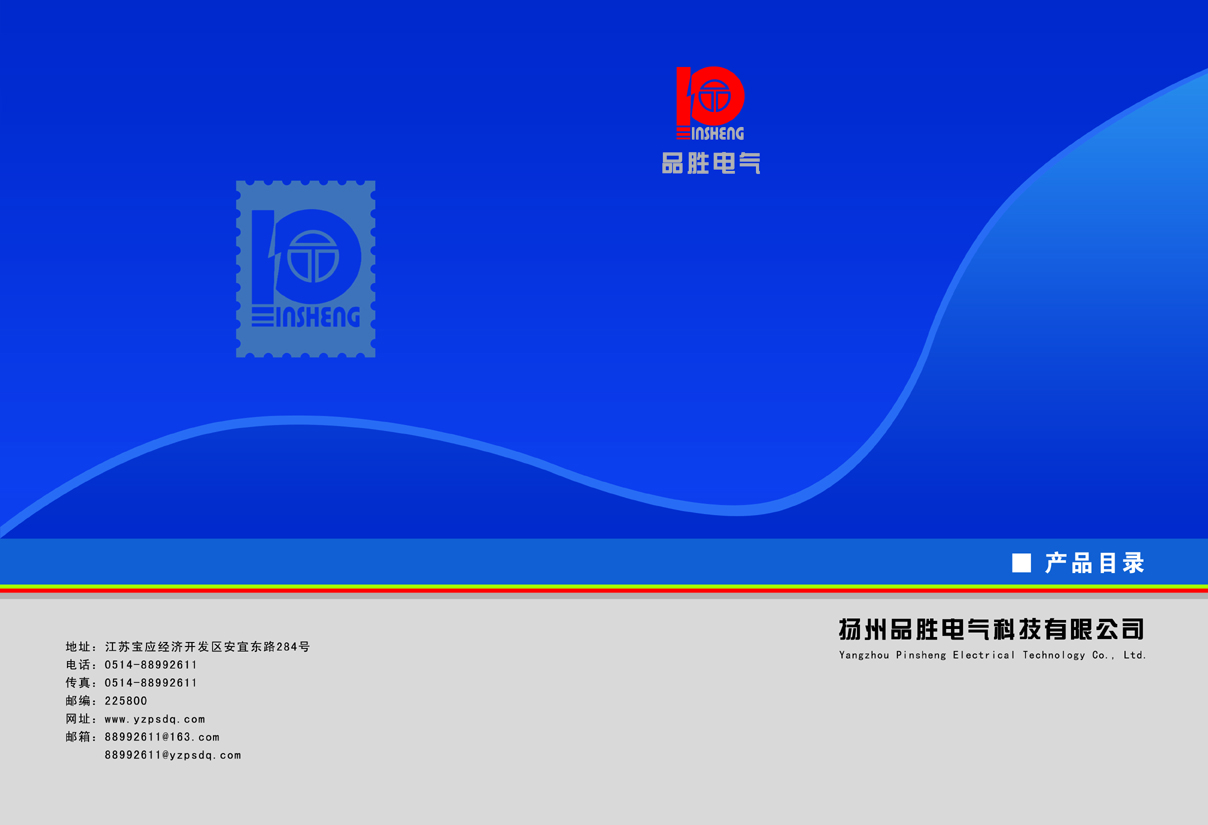Click the white square beside 产品目录

coord(1021,563)
